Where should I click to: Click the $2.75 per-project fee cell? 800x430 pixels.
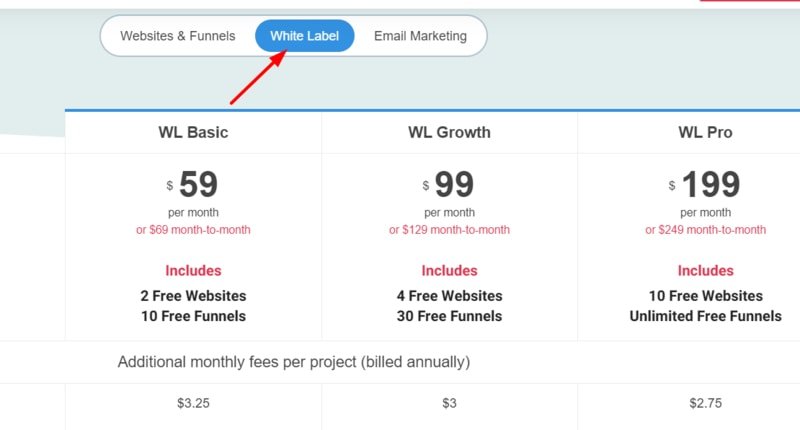click(706, 403)
